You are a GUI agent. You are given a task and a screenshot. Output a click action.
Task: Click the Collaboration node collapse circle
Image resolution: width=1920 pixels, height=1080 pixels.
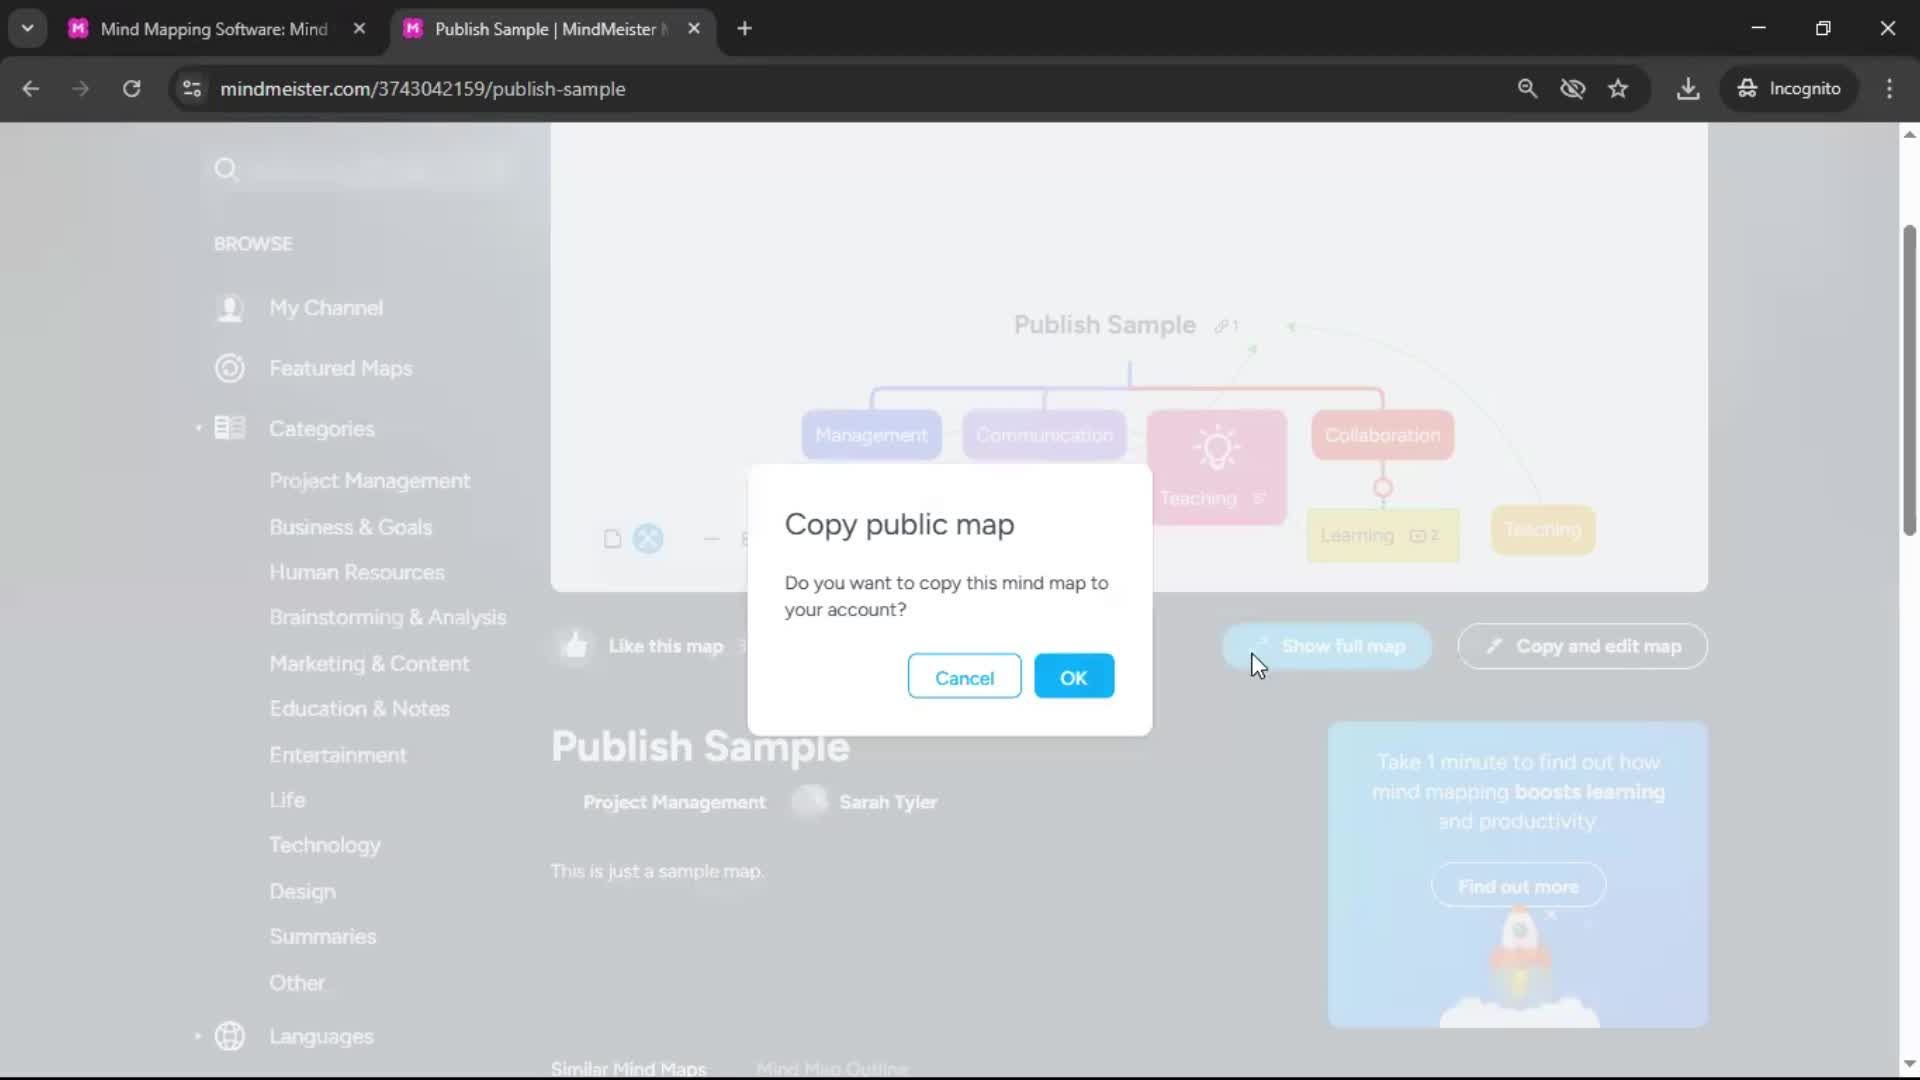click(x=1383, y=488)
